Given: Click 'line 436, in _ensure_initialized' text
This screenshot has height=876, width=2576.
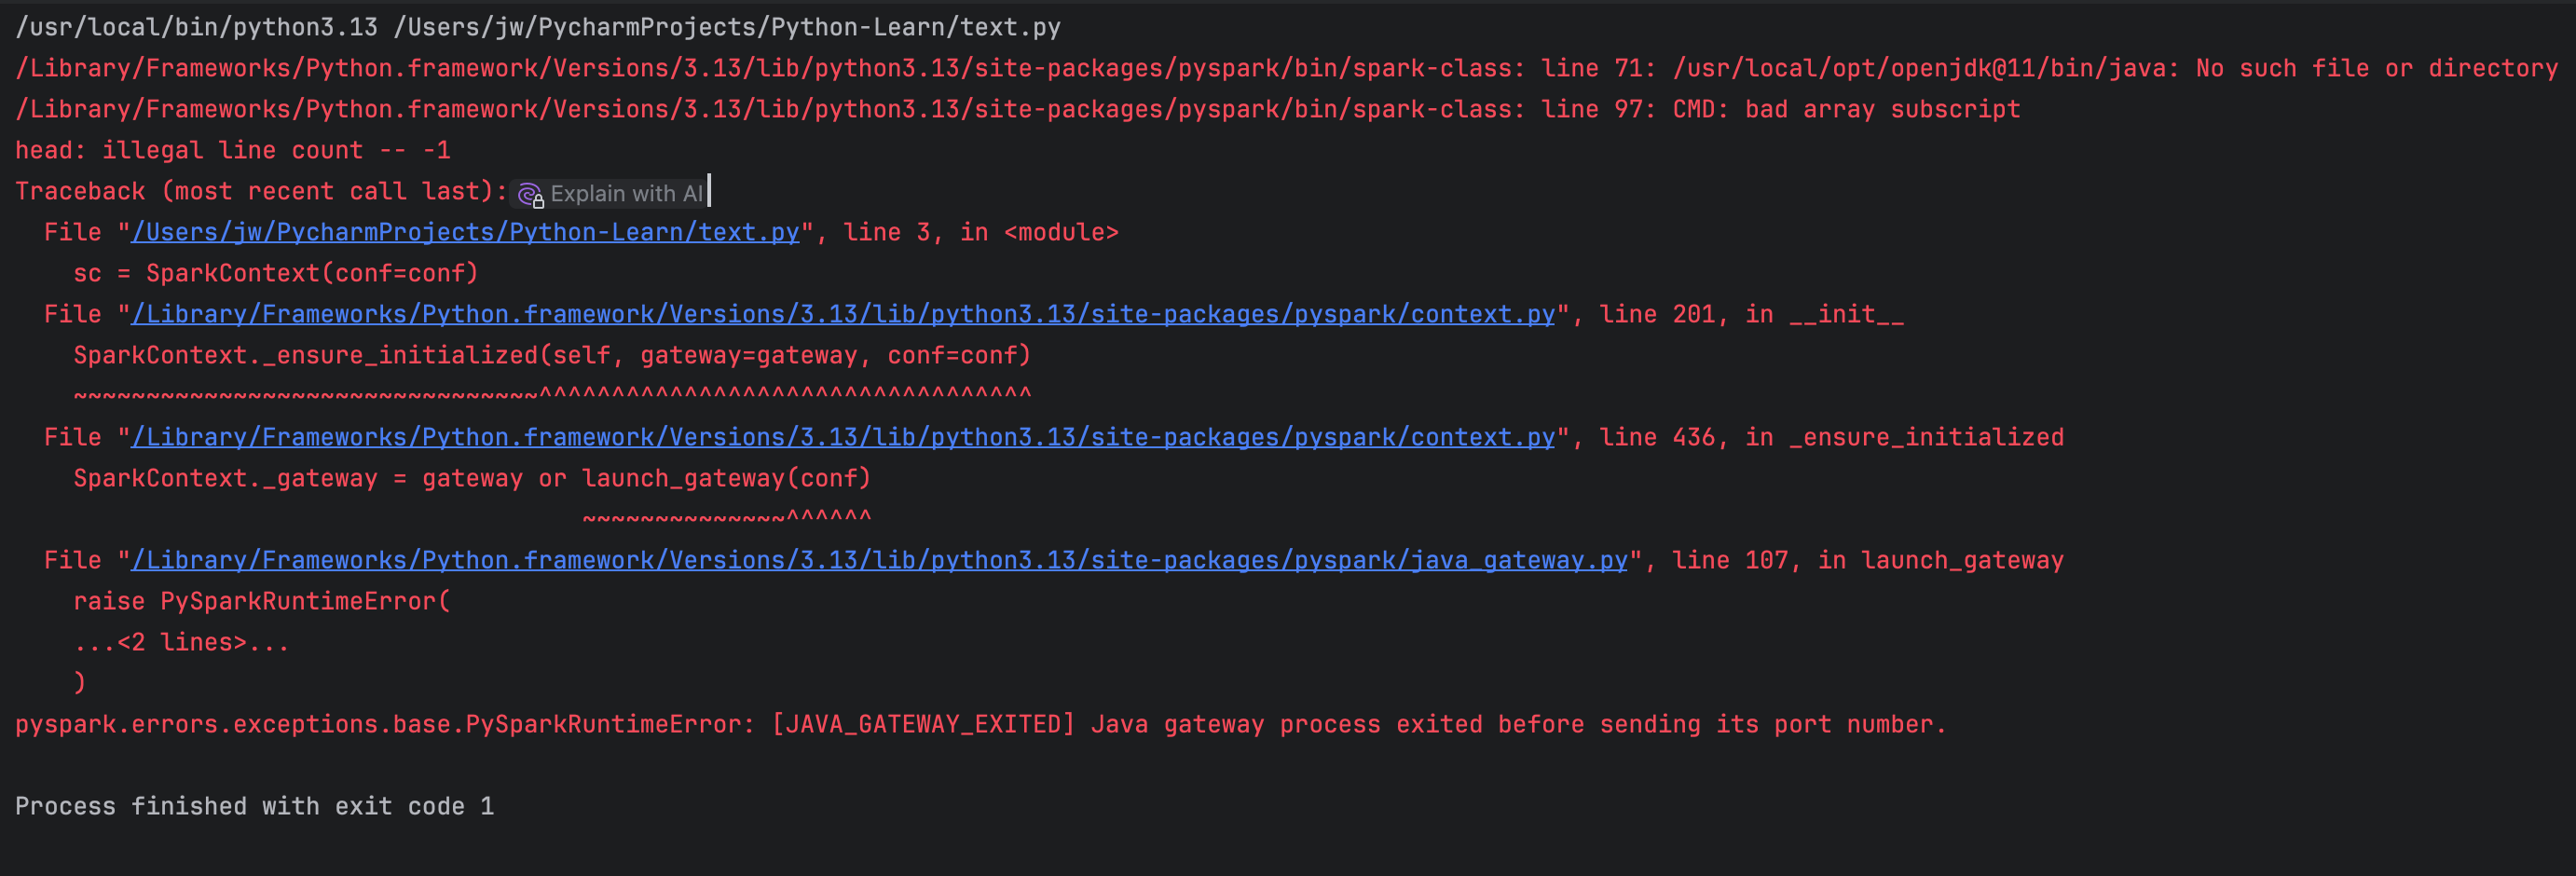Looking at the screenshot, I should (1831, 437).
